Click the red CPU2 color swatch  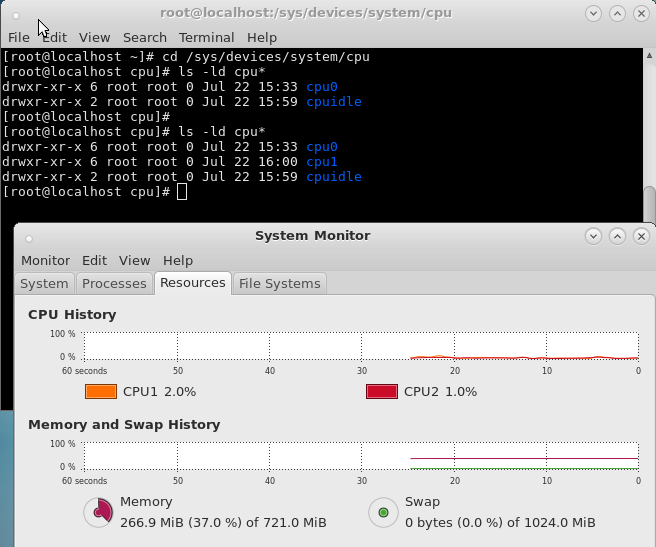pos(382,392)
